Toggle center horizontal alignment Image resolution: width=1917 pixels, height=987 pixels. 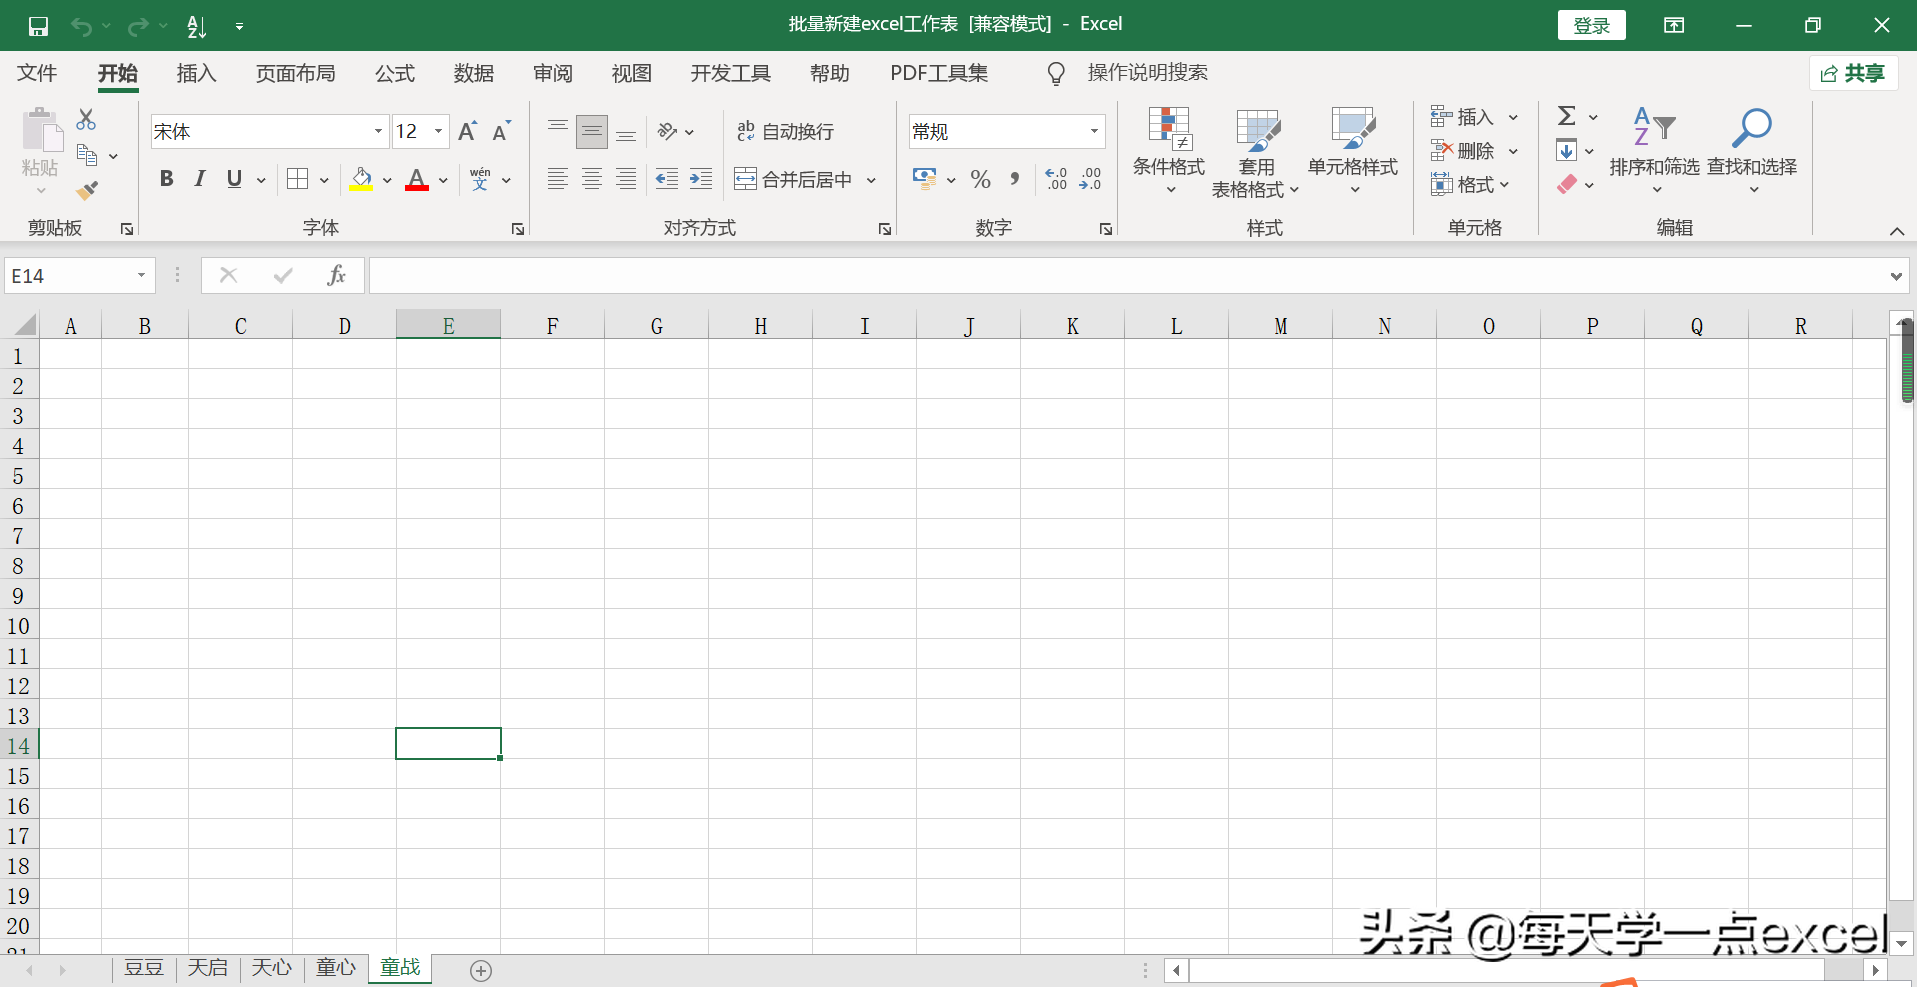tap(592, 179)
